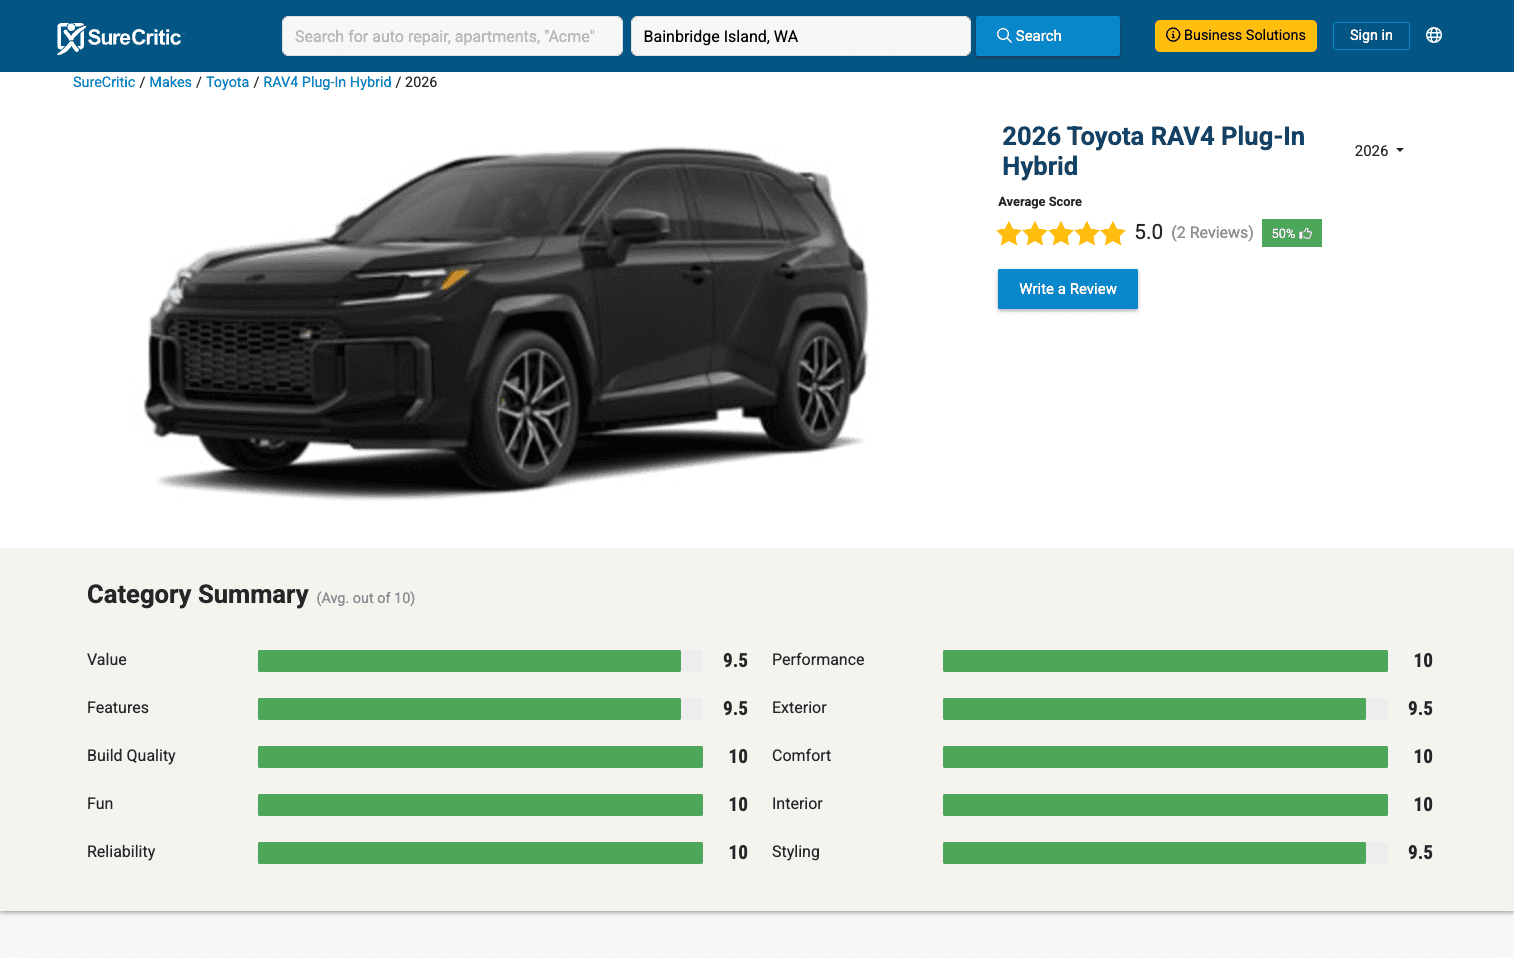Open Business Solutions

coord(1235,35)
